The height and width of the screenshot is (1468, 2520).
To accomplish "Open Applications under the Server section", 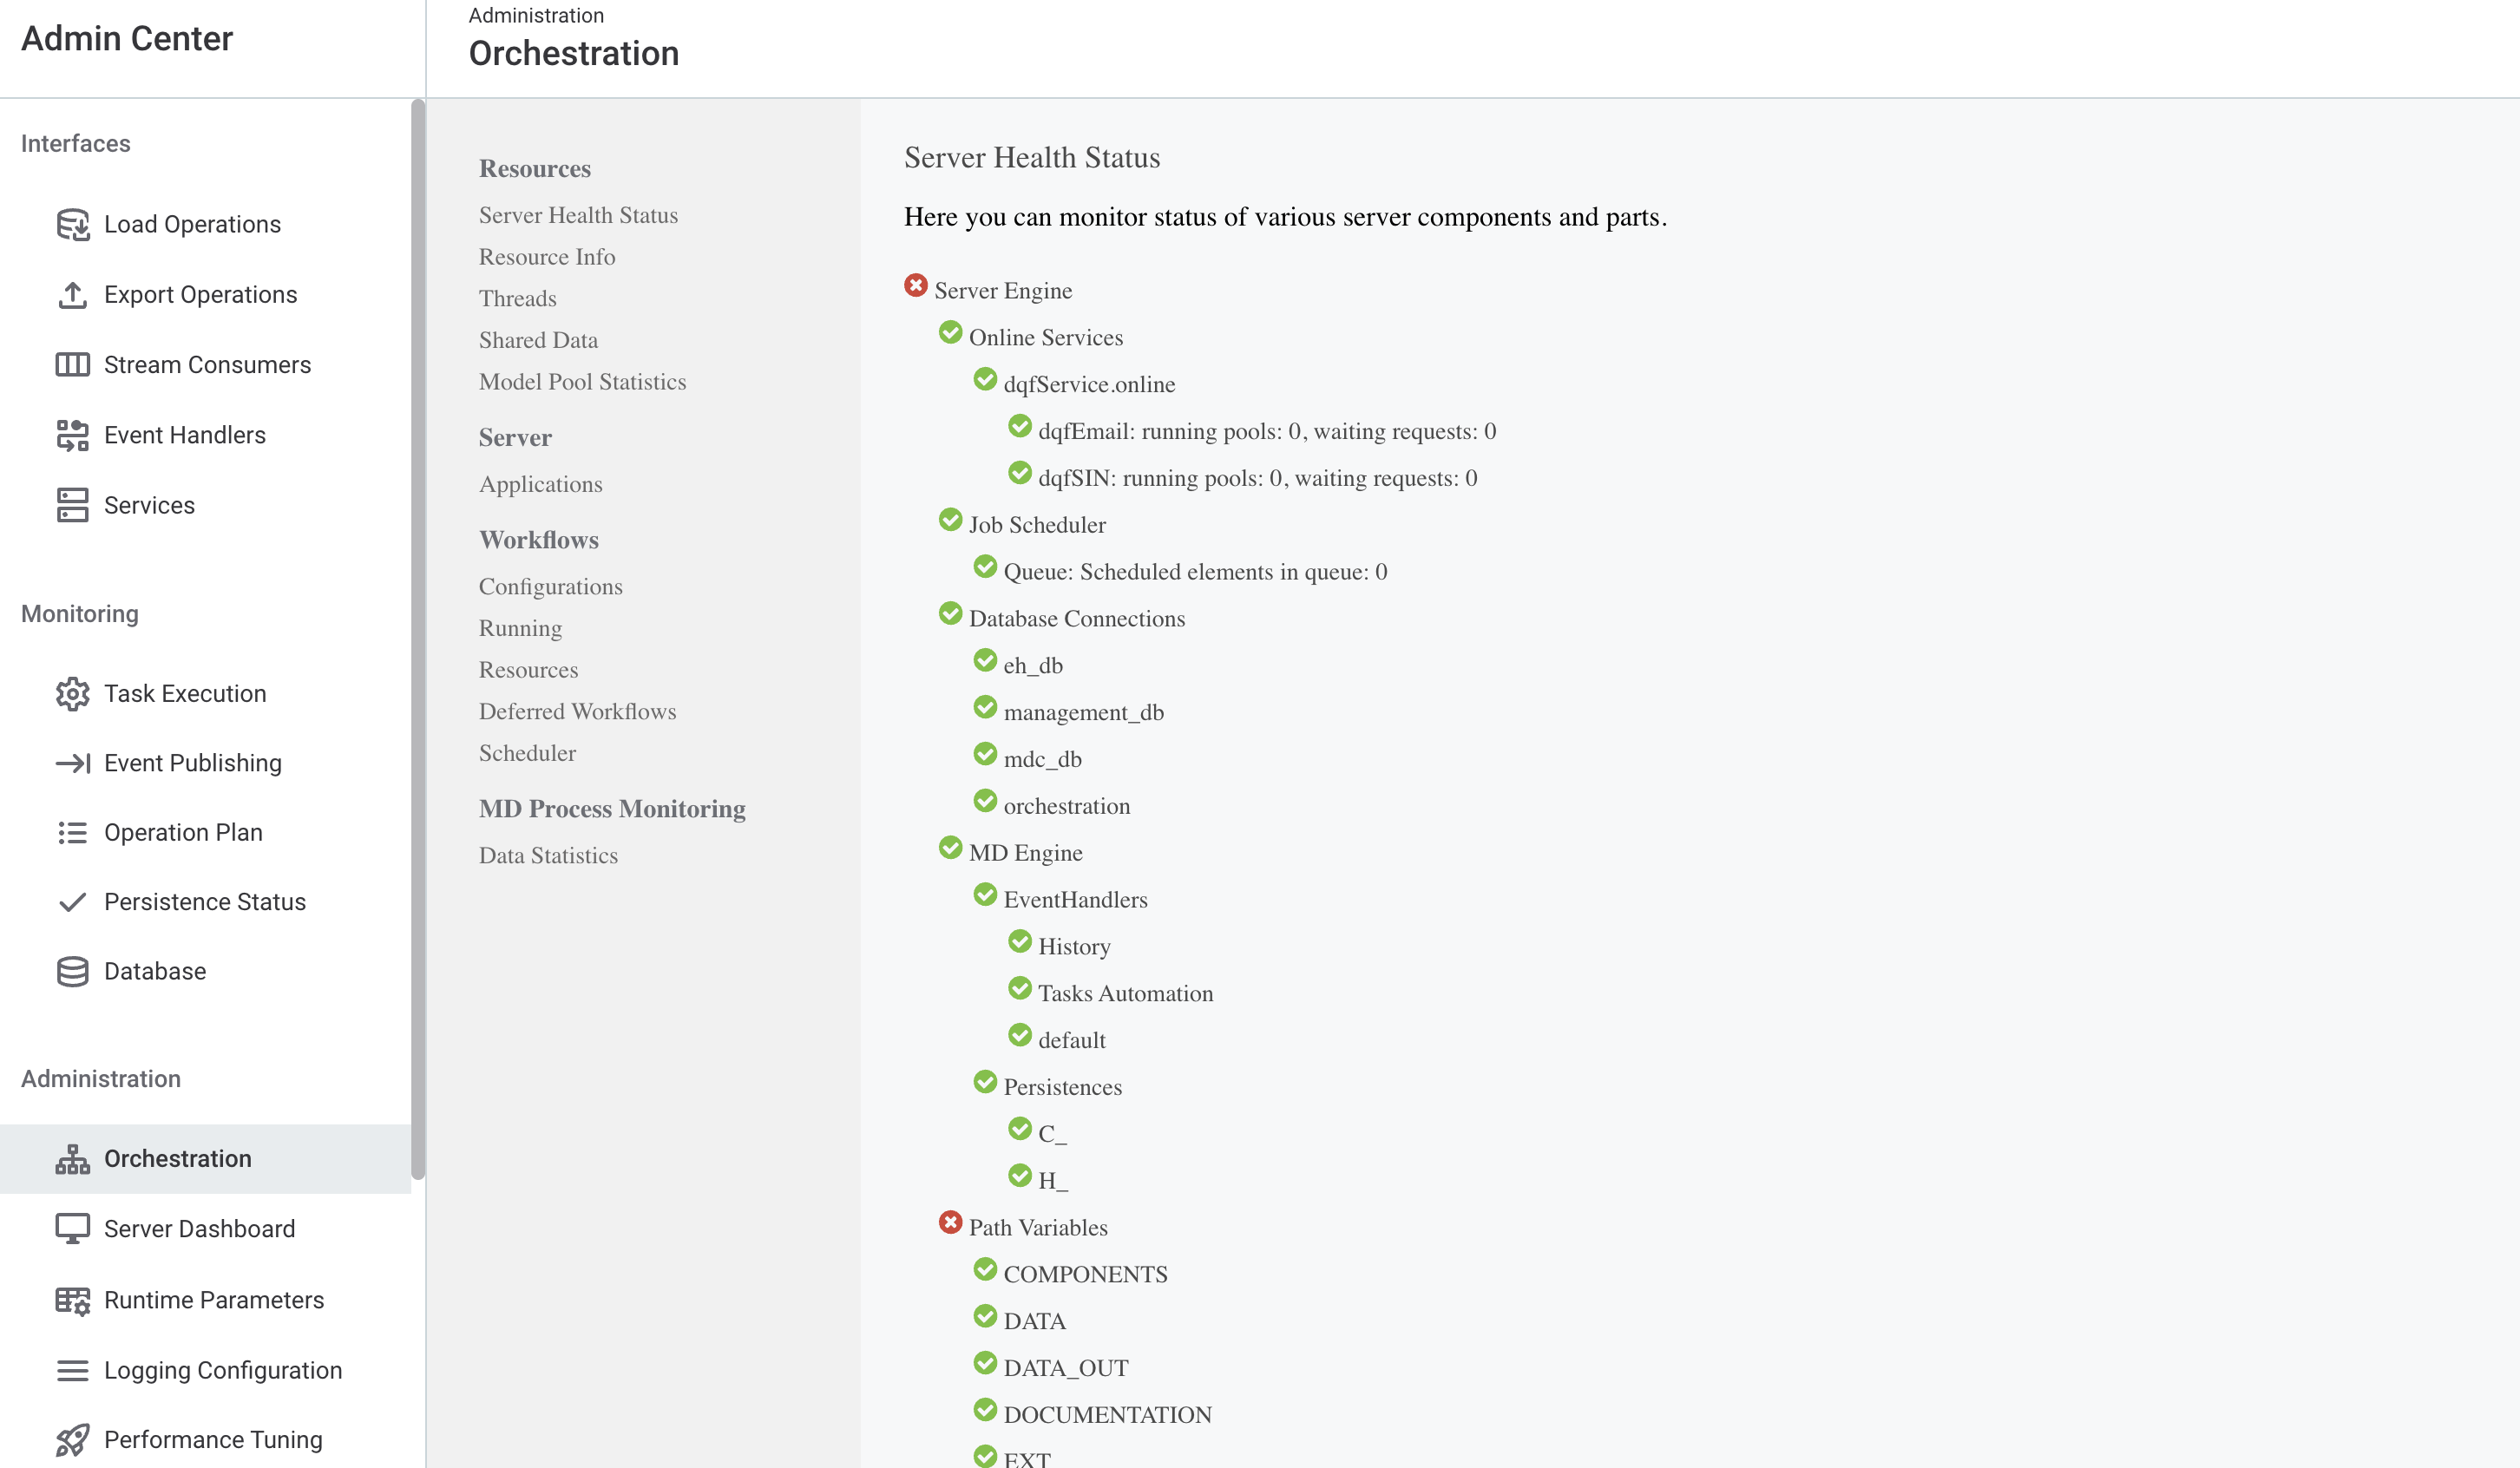I will [x=540, y=484].
